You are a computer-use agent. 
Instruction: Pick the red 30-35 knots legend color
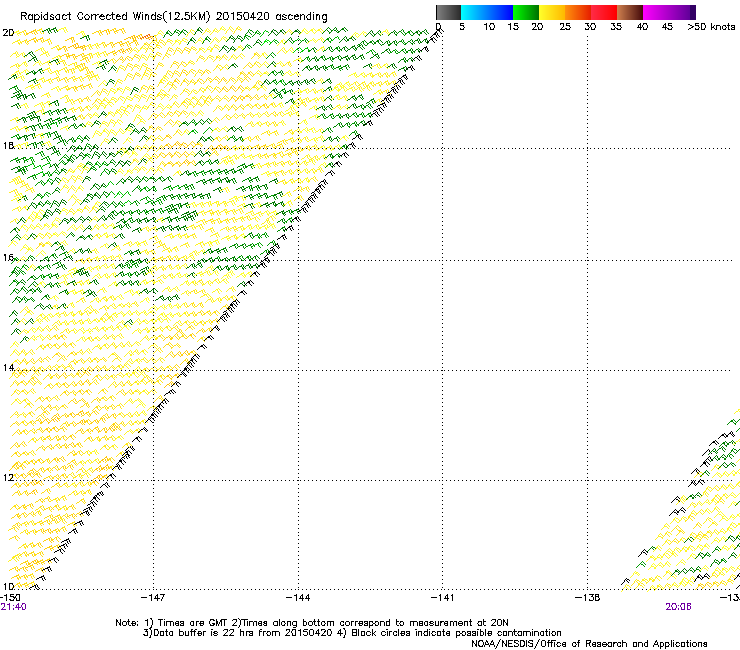click(x=604, y=12)
